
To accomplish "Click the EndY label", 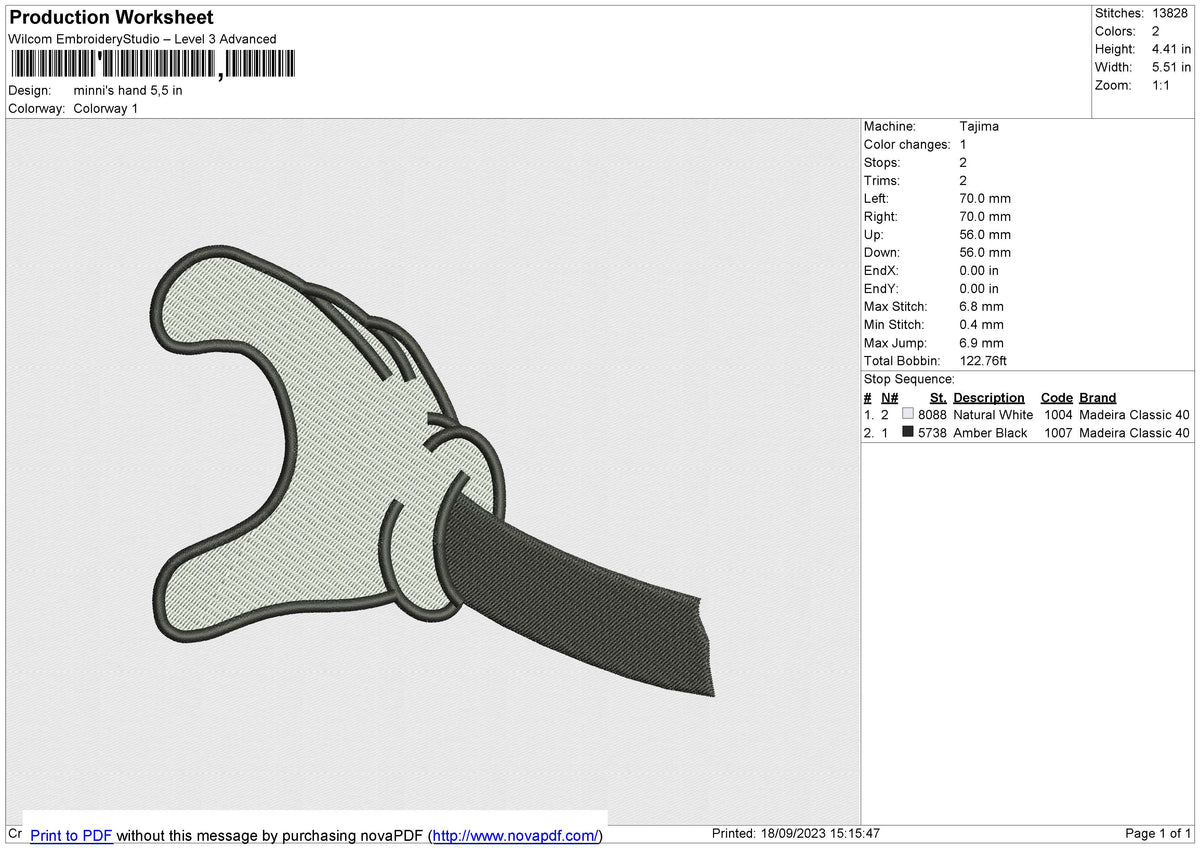I will [882, 288].
